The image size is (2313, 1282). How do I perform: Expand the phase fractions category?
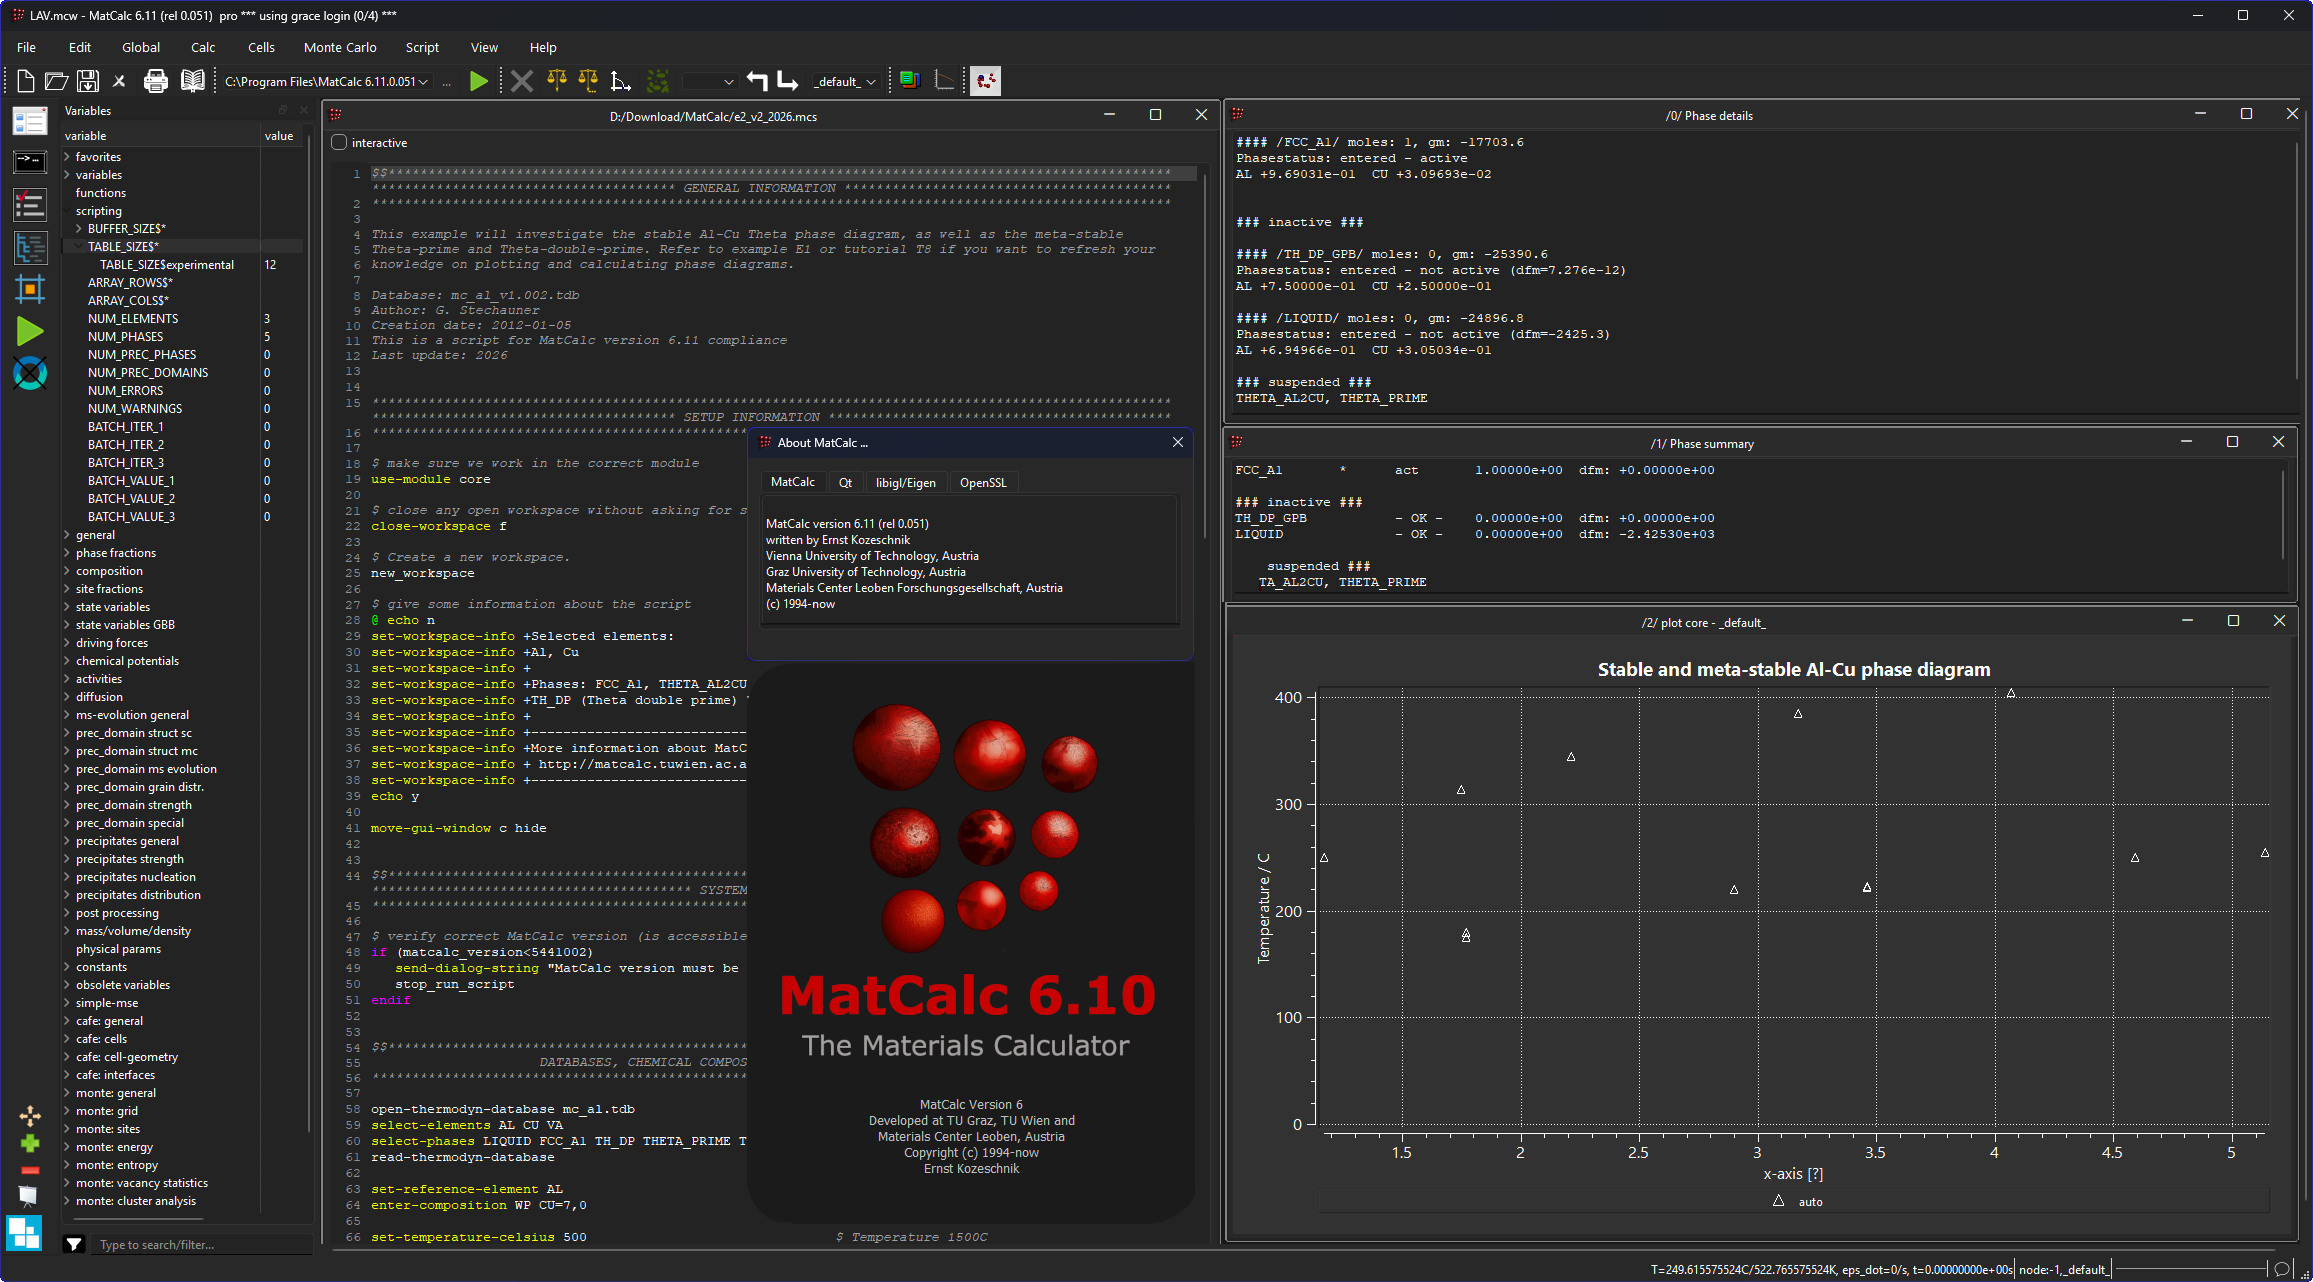click(x=67, y=553)
